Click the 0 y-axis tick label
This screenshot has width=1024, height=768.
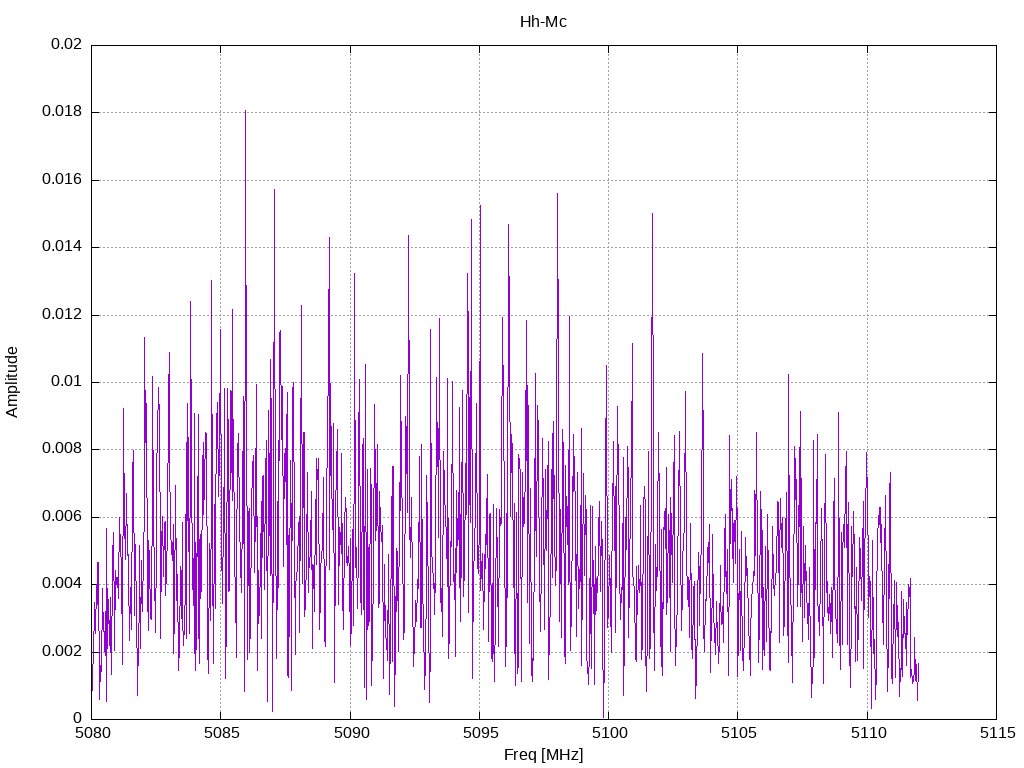(x=78, y=718)
